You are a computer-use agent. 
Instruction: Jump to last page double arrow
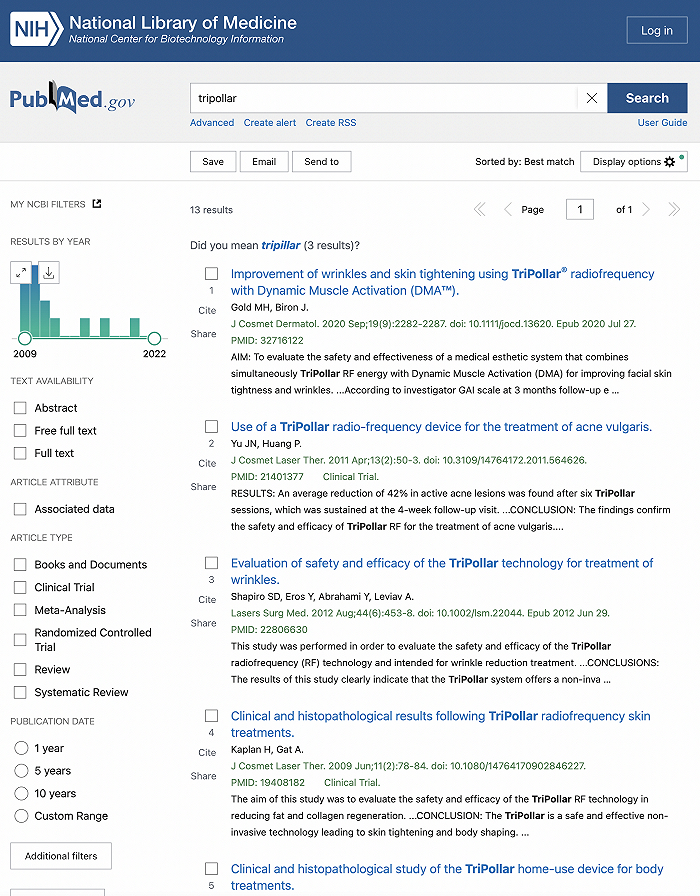(674, 209)
